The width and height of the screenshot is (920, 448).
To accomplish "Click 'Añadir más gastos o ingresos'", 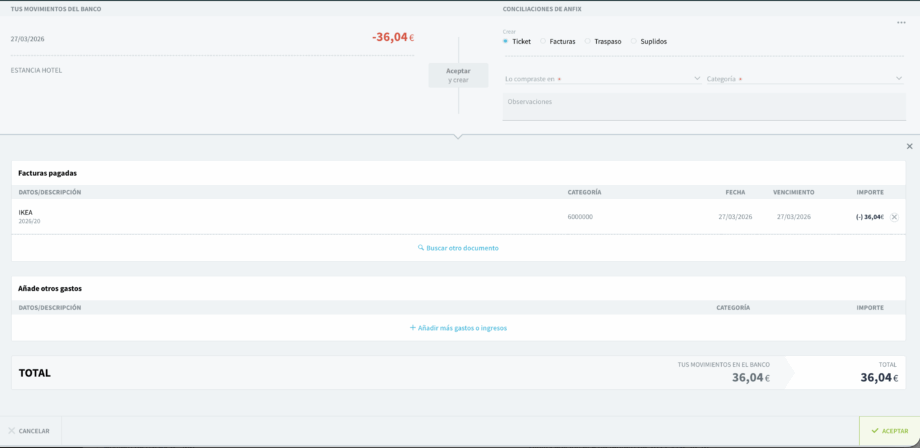I will (x=458, y=328).
